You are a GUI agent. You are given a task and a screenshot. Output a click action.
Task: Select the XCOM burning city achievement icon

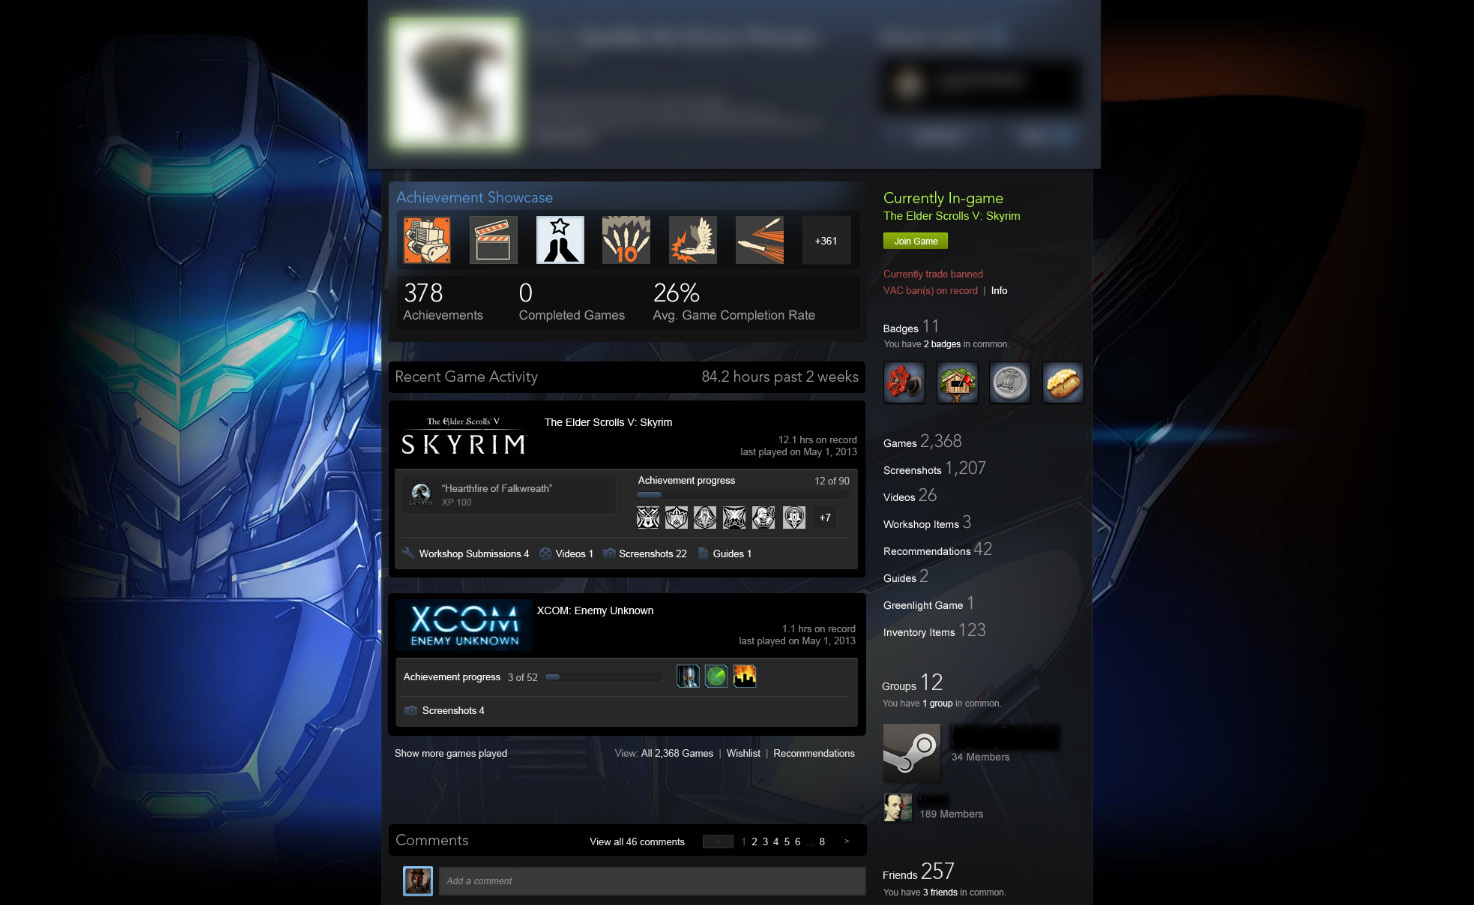[x=744, y=676]
